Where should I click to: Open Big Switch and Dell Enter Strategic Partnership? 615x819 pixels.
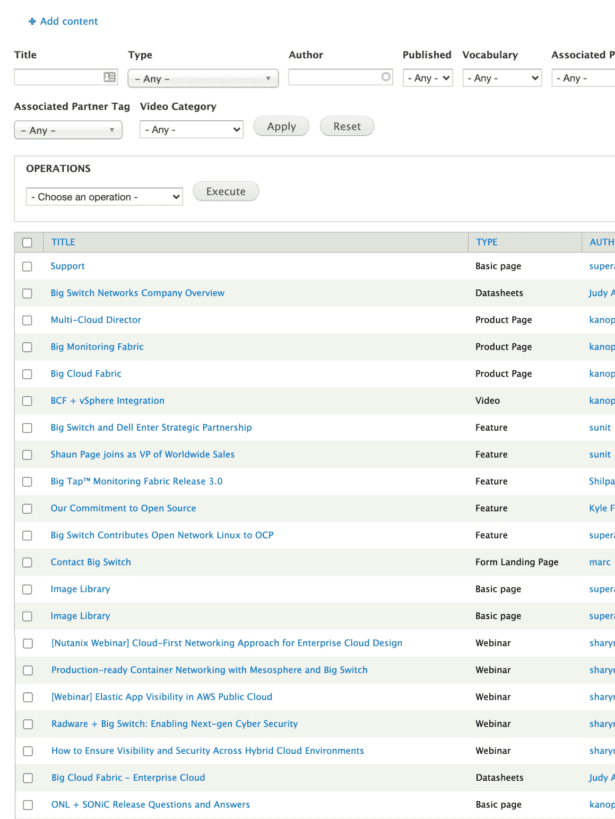click(151, 427)
